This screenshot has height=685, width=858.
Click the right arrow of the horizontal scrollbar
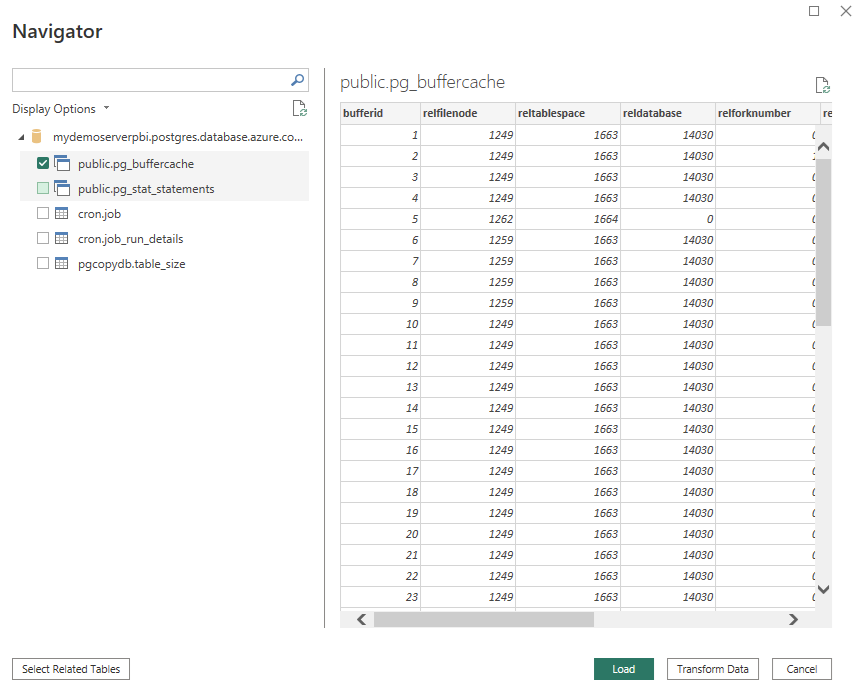pyautogui.click(x=794, y=619)
